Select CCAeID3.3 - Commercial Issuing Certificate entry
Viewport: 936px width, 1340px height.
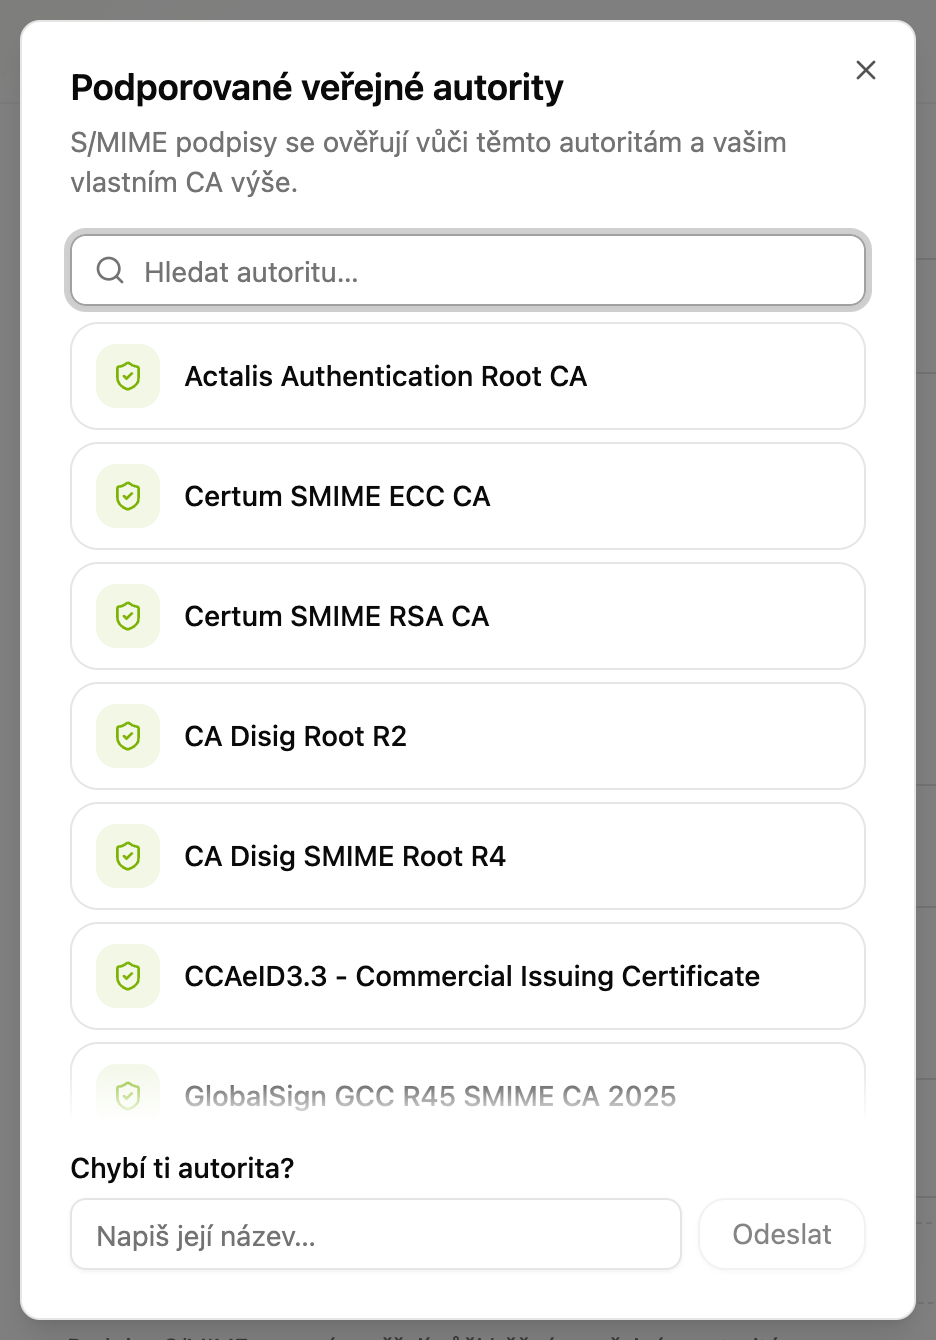tap(468, 976)
